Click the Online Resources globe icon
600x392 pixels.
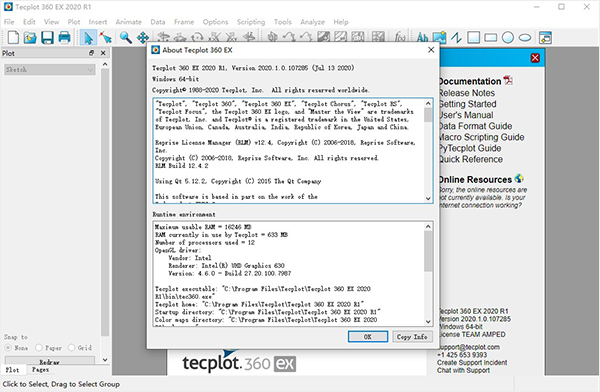coord(519,178)
